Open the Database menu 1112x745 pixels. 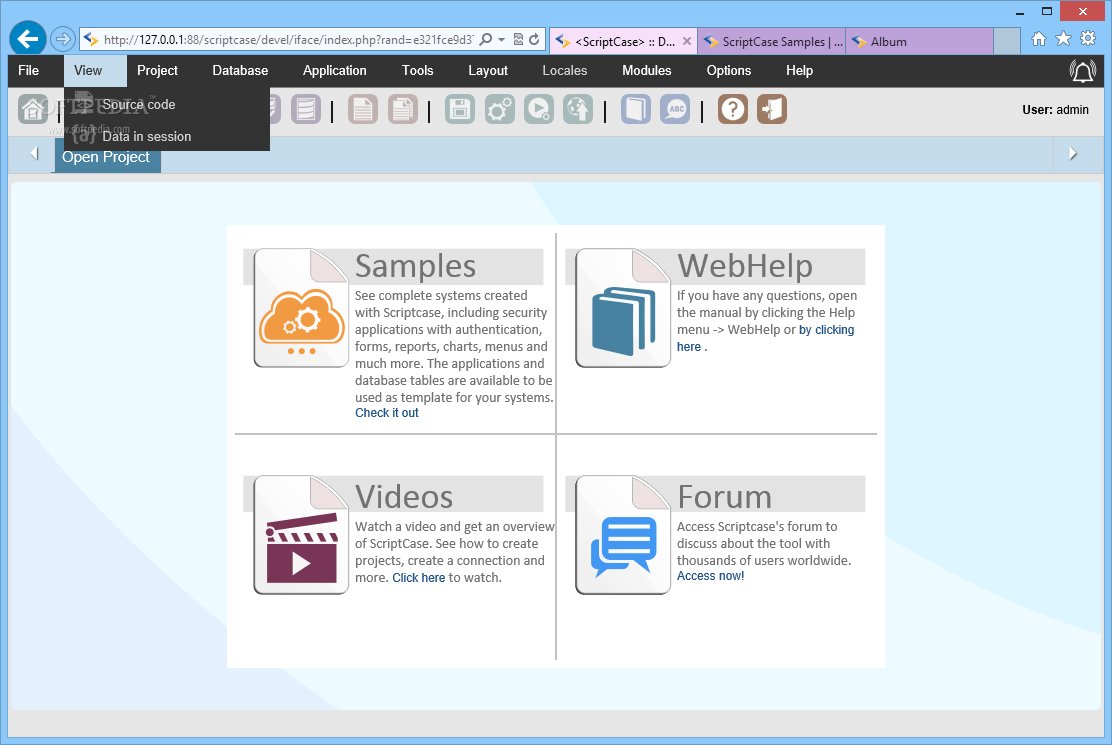coord(240,70)
